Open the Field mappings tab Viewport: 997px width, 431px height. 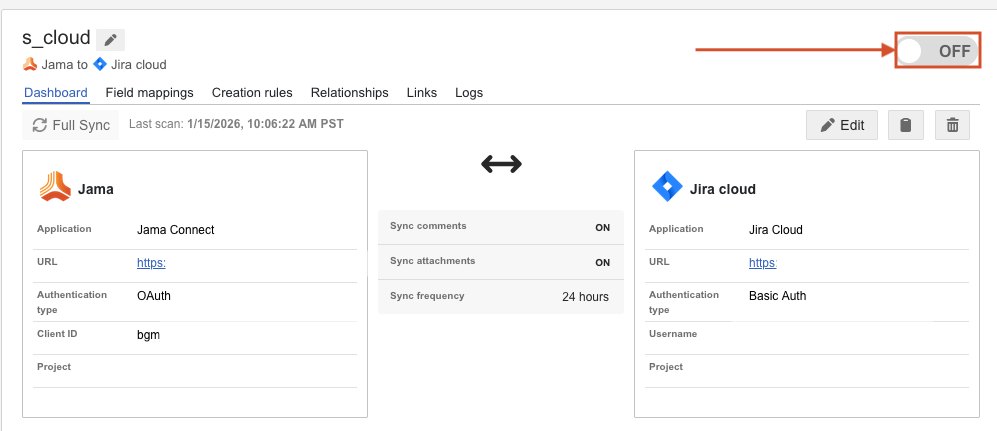[x=149, y=93]
